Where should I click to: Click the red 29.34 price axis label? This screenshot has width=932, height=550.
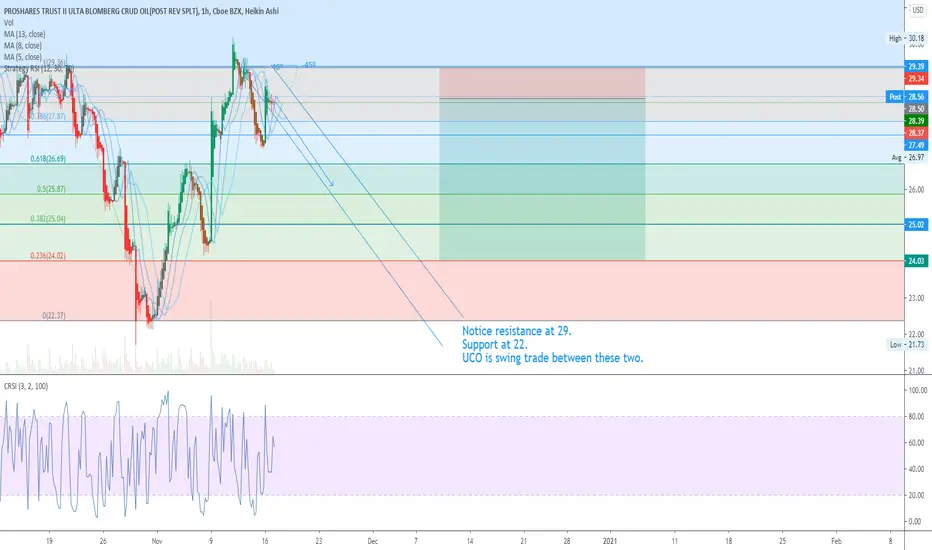(x=916, y=78)
